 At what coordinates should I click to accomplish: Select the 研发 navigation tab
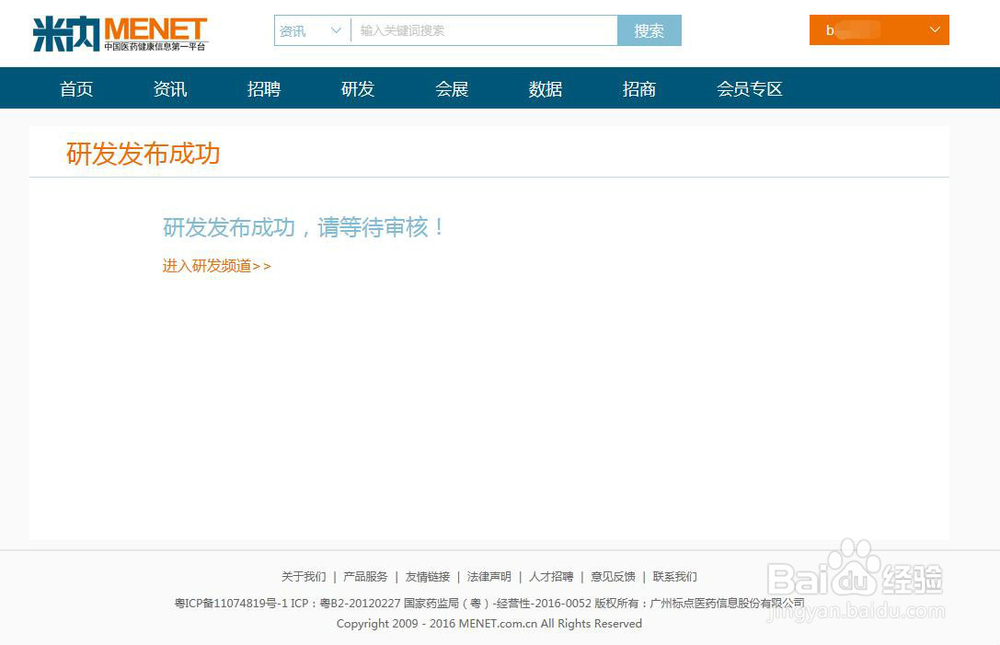(x=357, y=89)
